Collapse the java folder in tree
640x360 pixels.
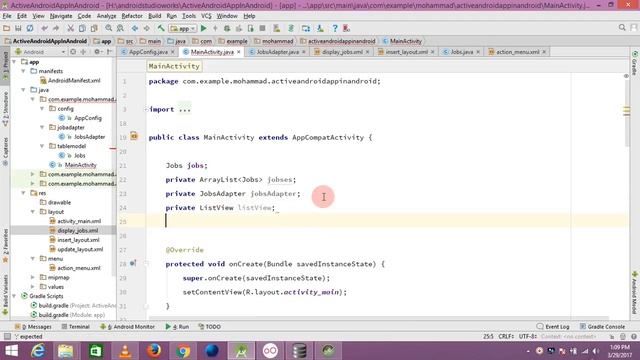(23, 90)
